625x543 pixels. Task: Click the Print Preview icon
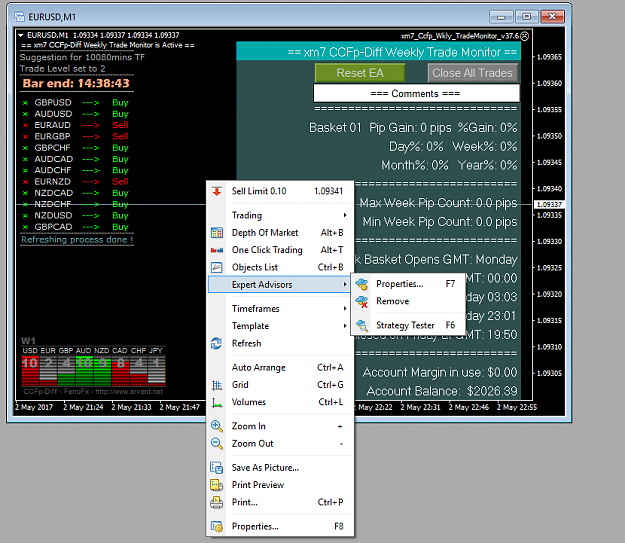click(217, 485)
